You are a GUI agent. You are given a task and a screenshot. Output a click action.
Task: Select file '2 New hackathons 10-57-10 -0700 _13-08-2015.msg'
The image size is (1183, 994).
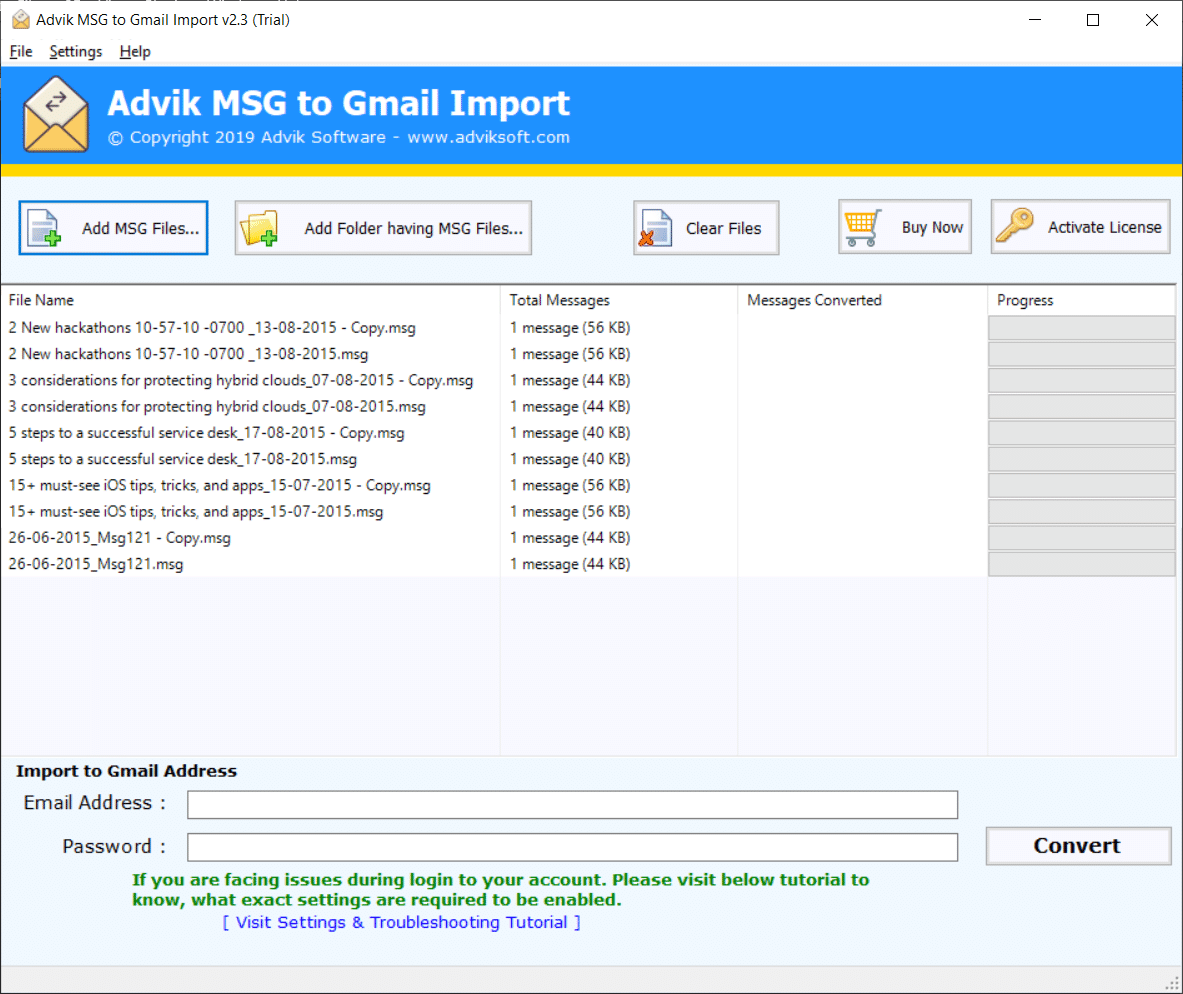click(x=189, y=354)
